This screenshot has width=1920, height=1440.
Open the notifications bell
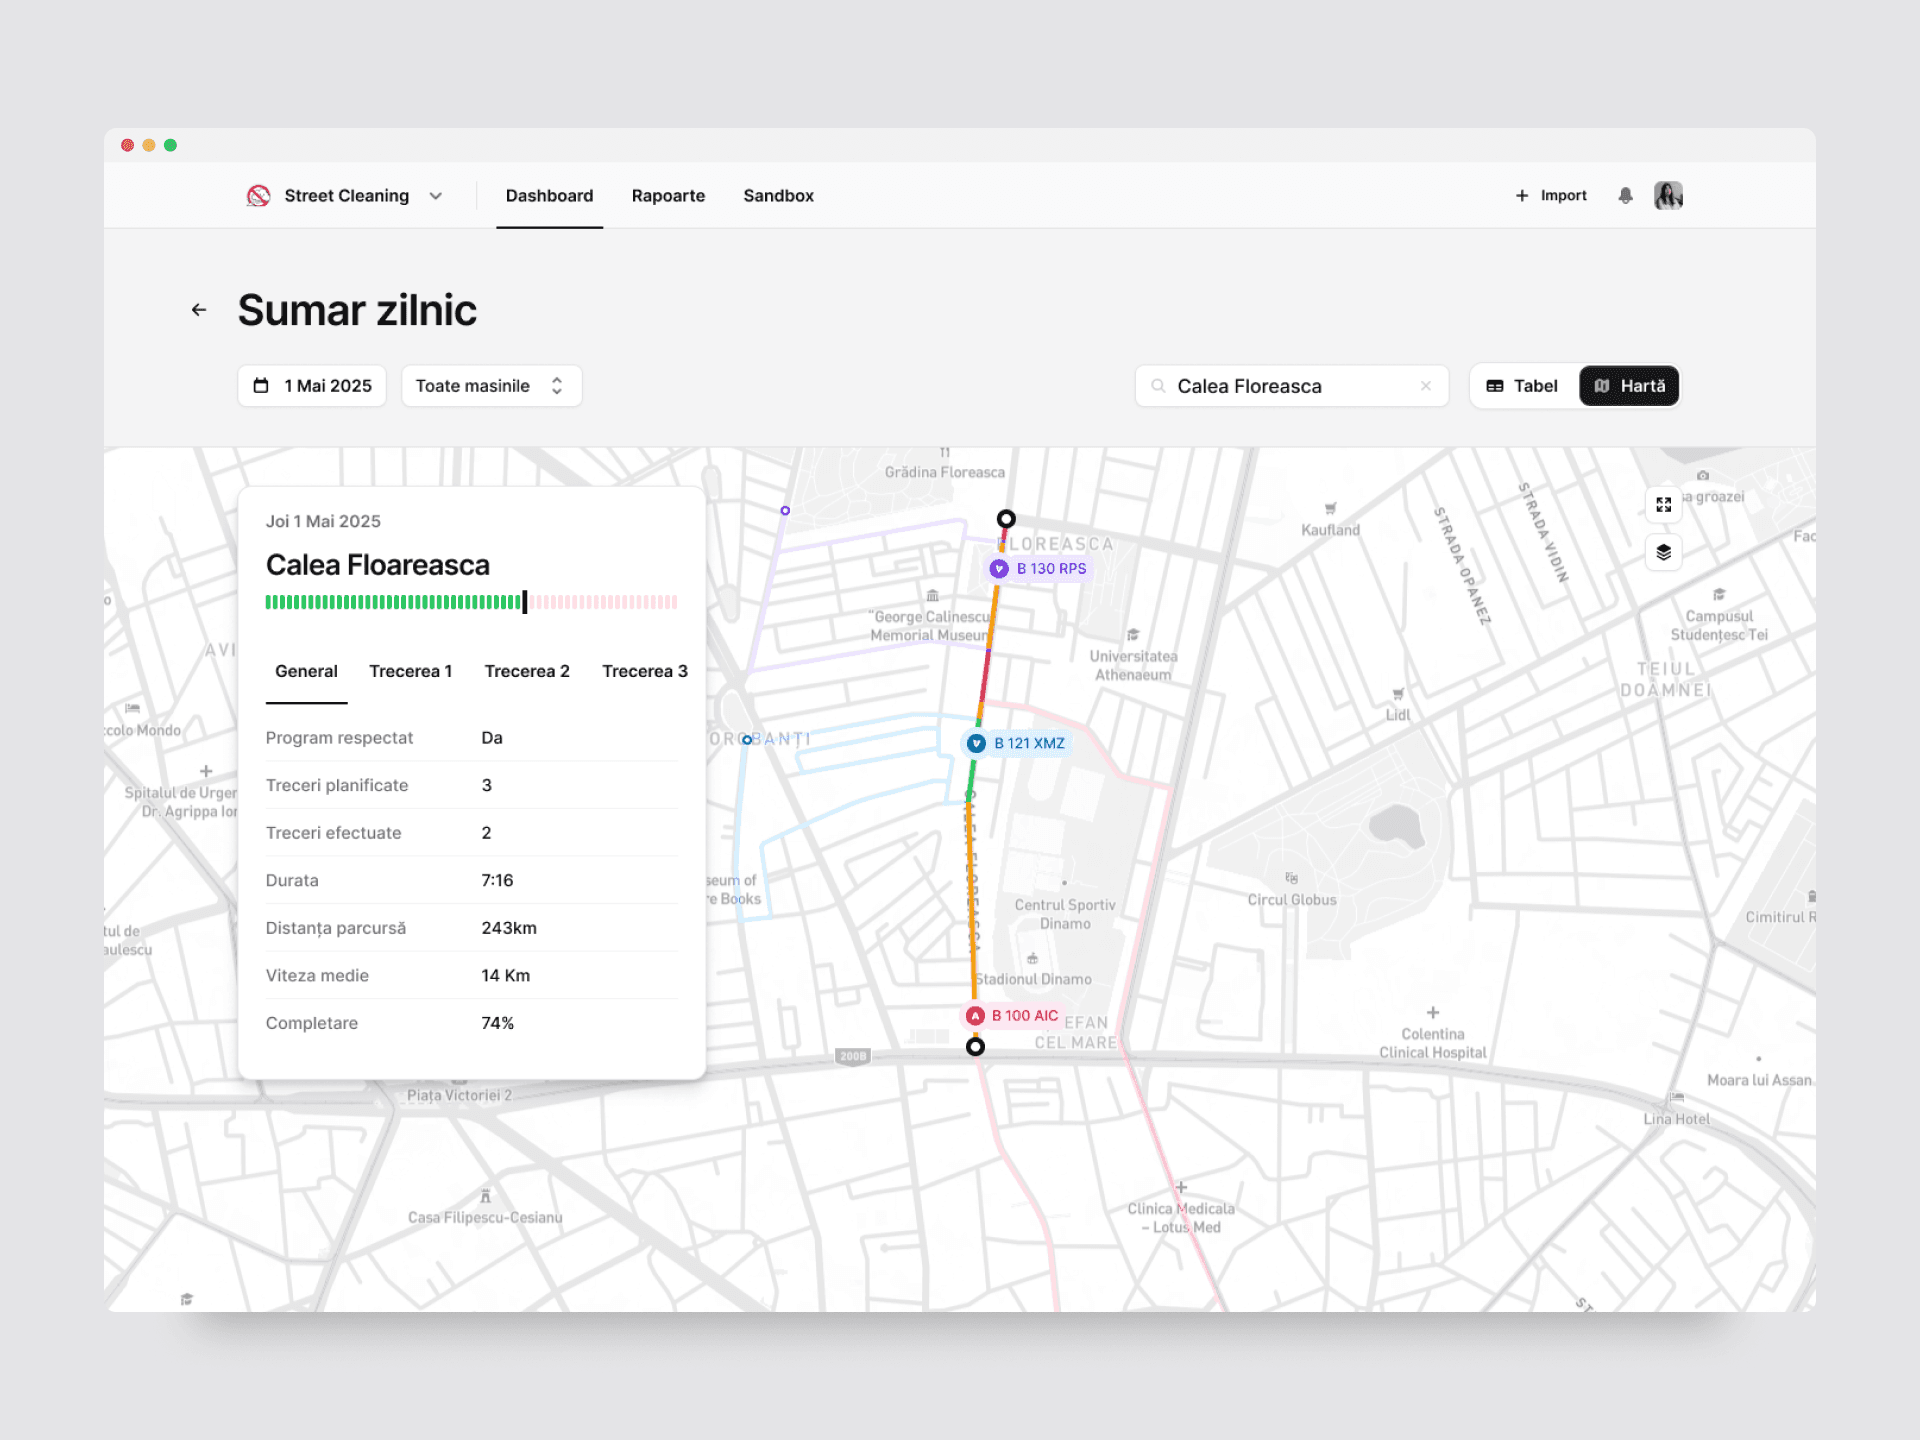point(1625,196)
